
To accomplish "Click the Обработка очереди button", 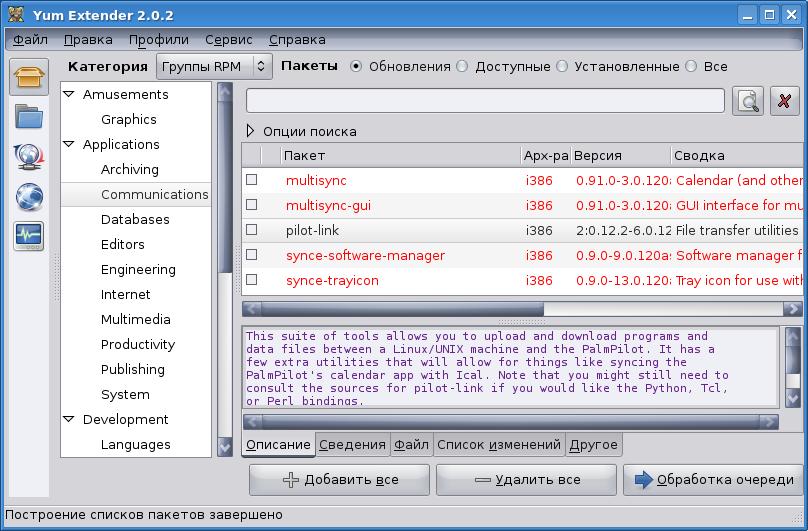I will 713,480.
